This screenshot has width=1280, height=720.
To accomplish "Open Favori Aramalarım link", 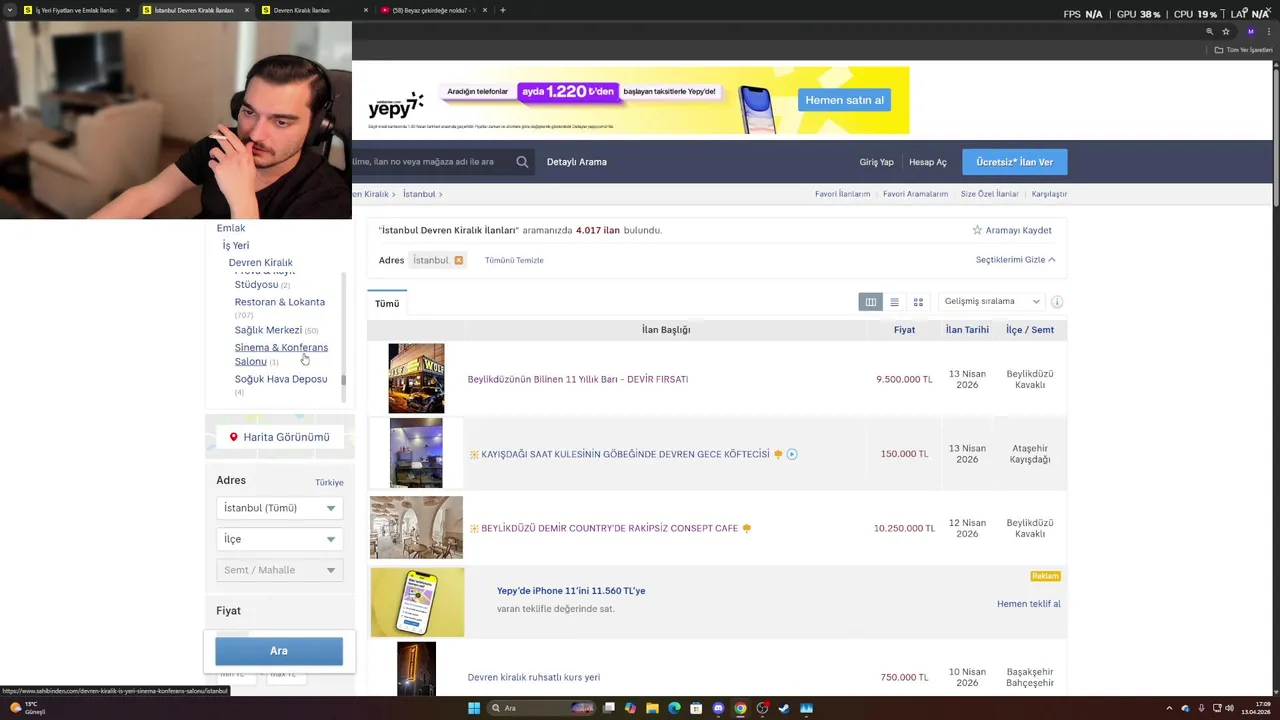I will coord(915,194).
